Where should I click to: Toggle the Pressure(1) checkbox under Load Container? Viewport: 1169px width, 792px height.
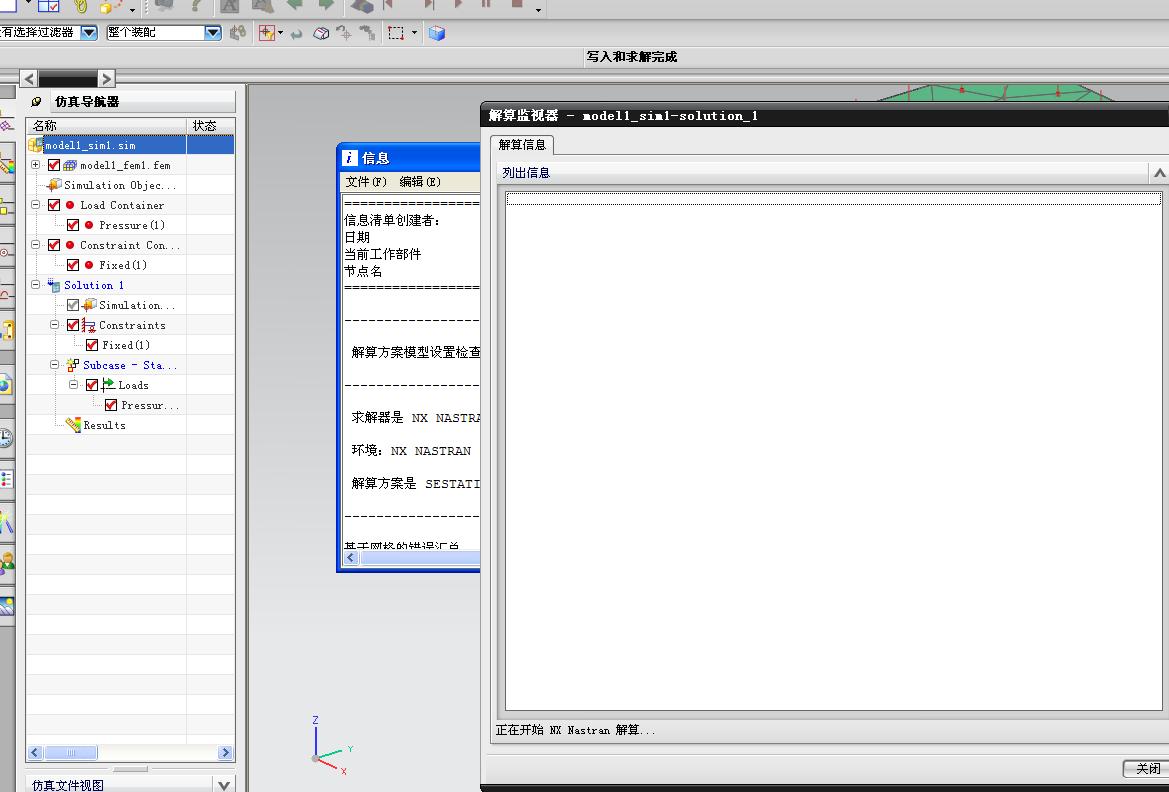pyautogui.click(x=73, y=225)
